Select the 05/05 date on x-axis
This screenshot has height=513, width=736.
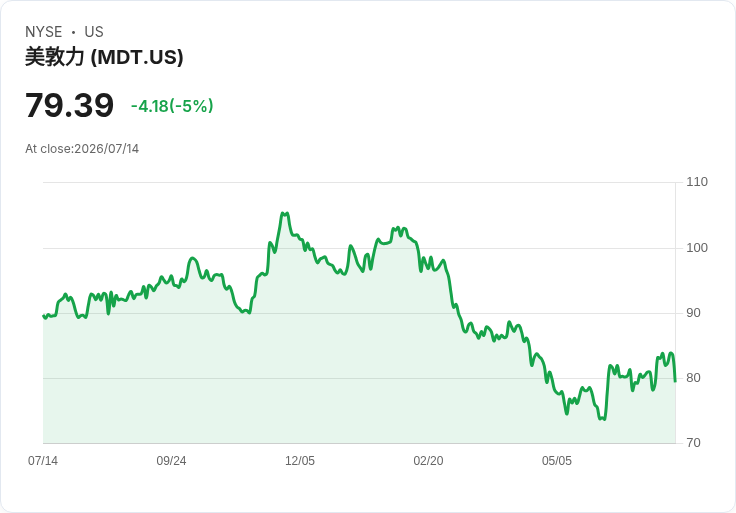557,461
